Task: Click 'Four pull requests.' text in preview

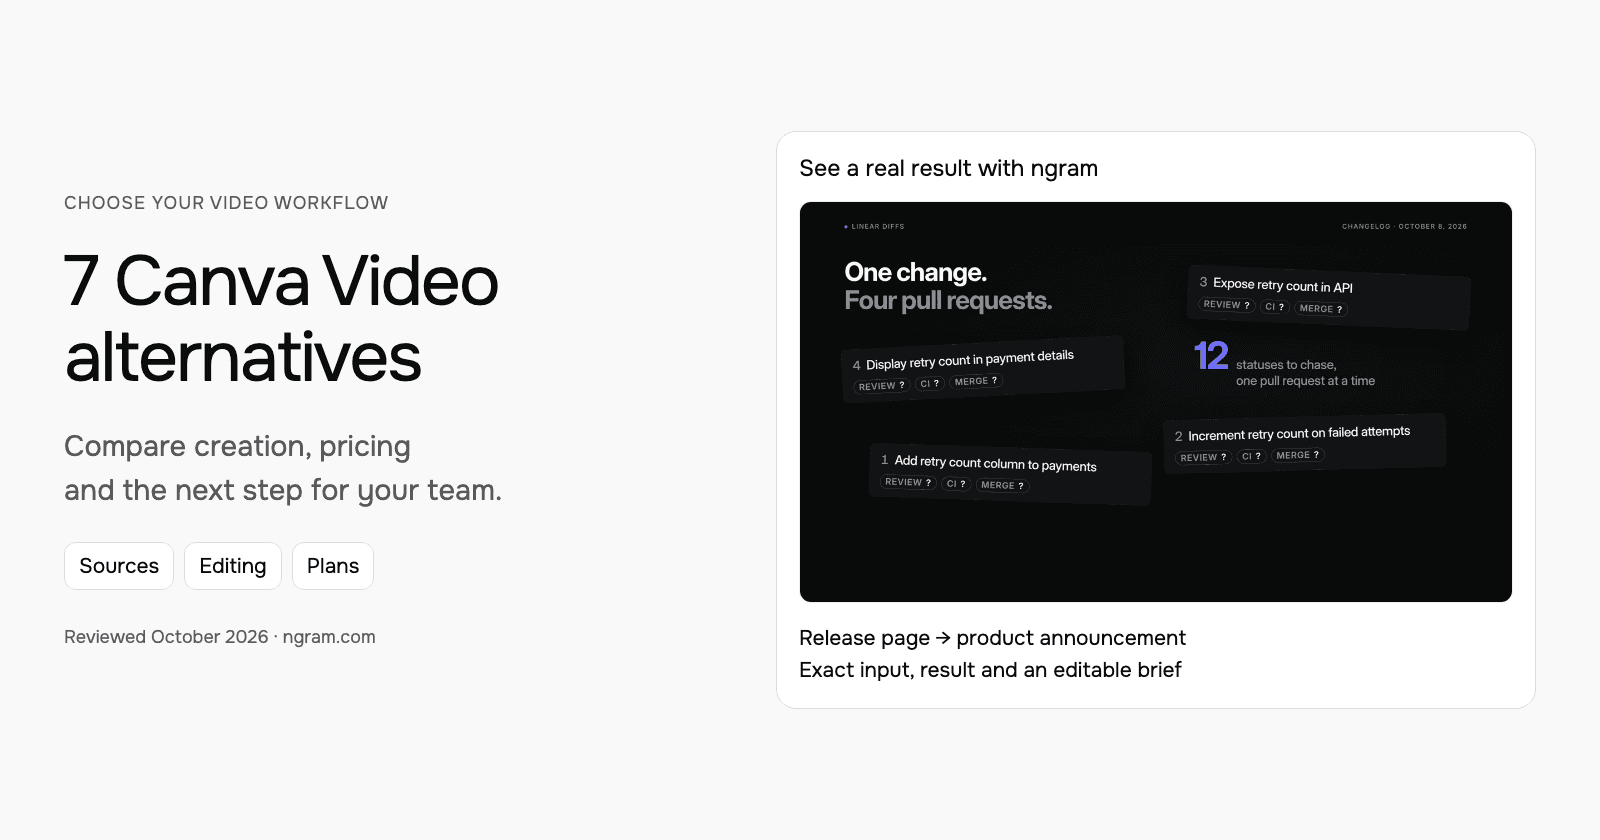Action: (x=948, y=300)
